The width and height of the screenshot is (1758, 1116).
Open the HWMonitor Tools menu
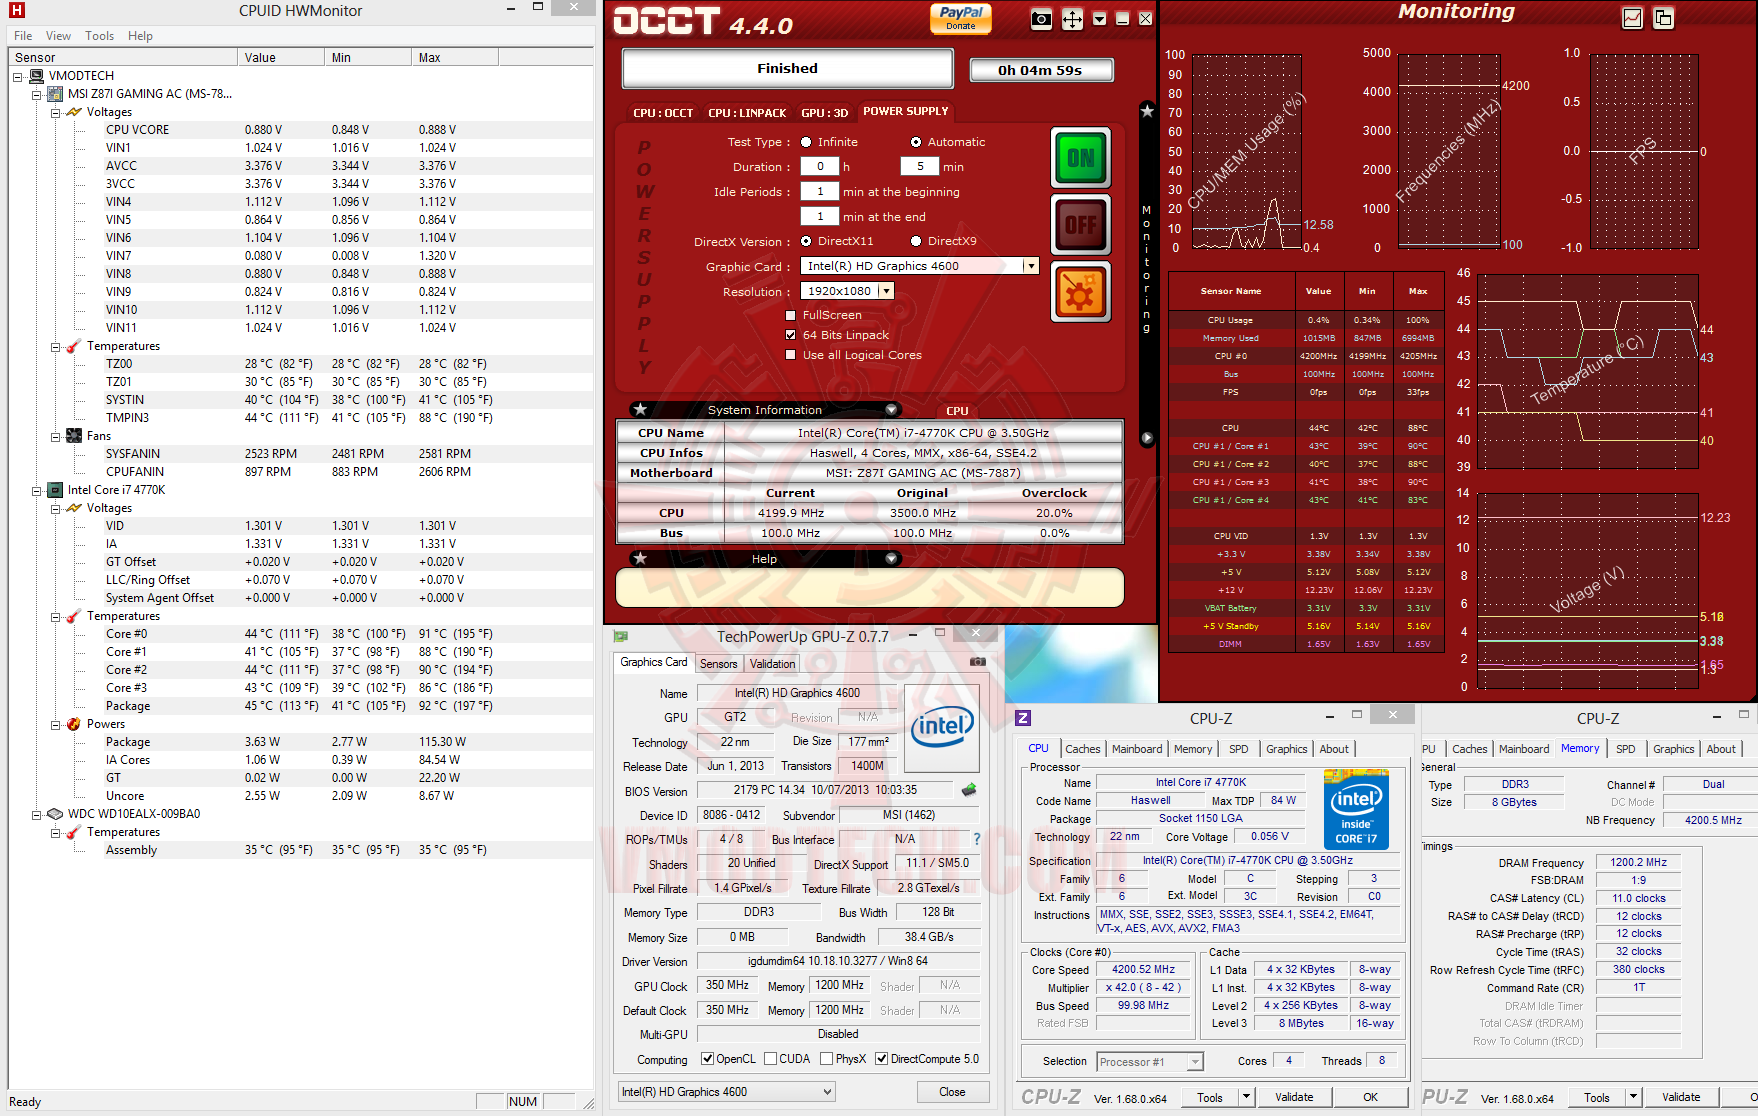(99, 36)
